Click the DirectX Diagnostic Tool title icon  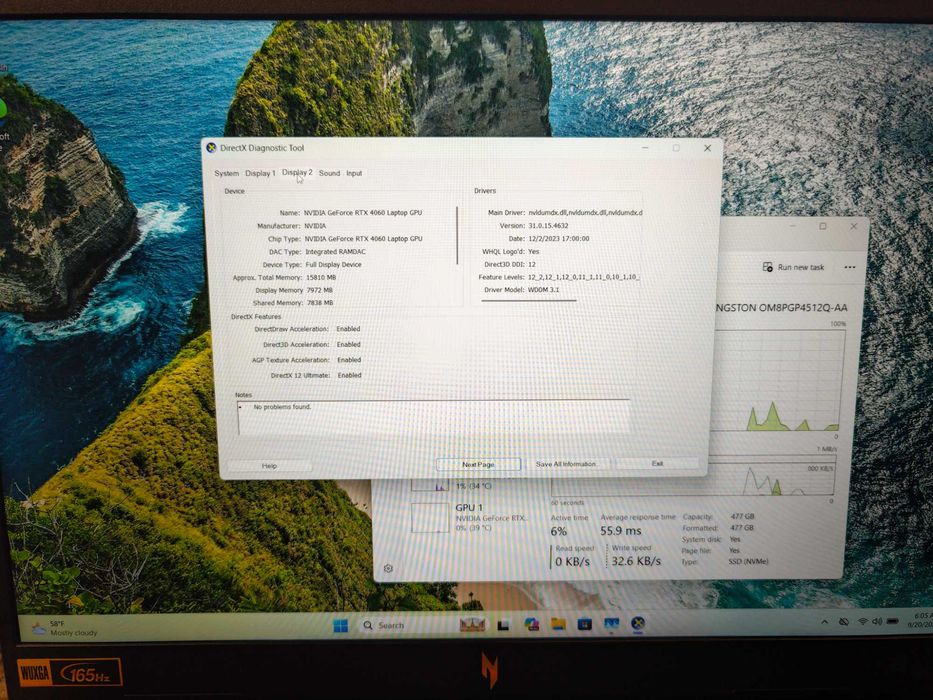211,148
